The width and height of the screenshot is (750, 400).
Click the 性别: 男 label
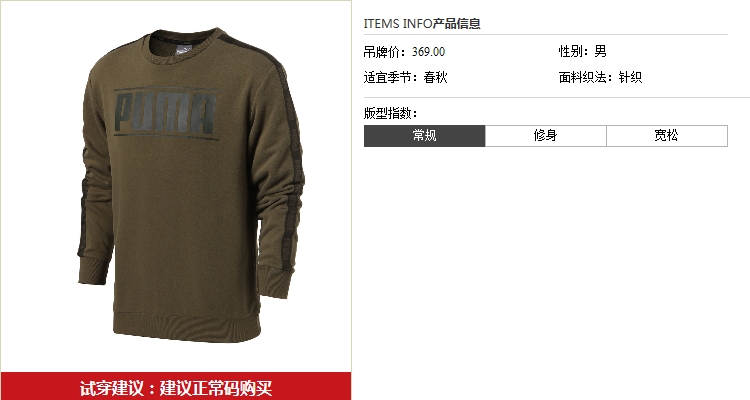point(583,51)
